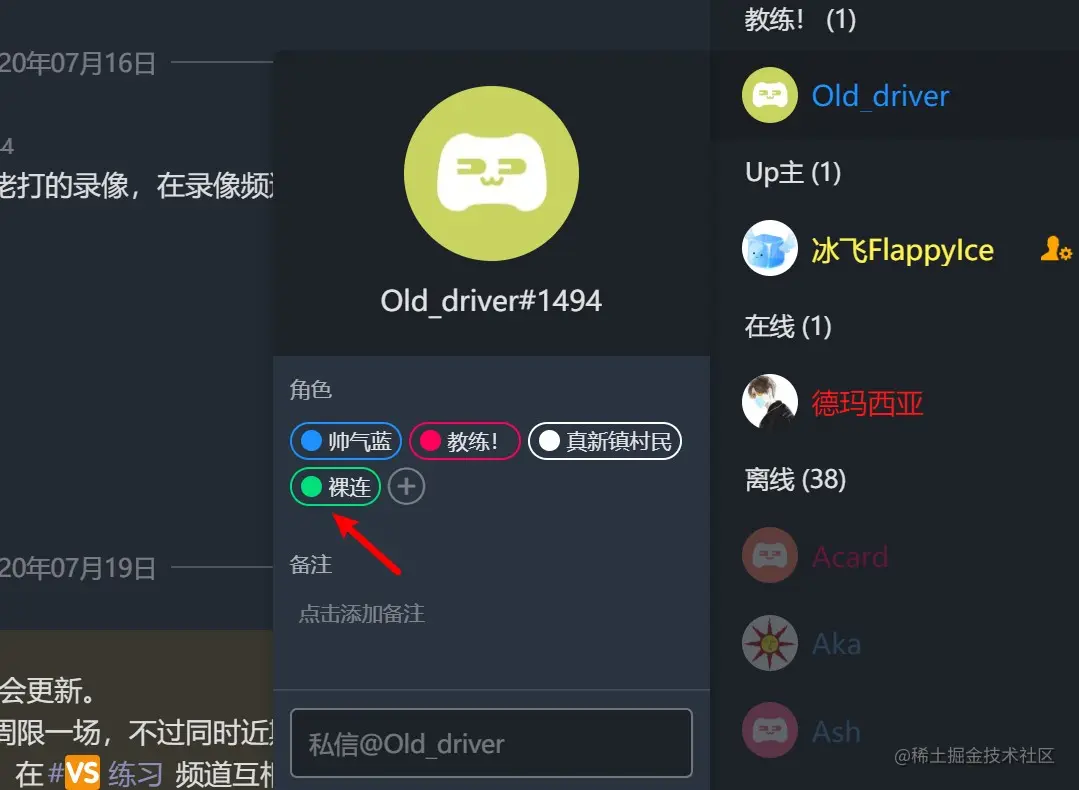The height and width of the screenshot is (790, 1079).
Task: Collapse the 在线 (1) member group
Action: pyautogui.click(x=788, y=325)
